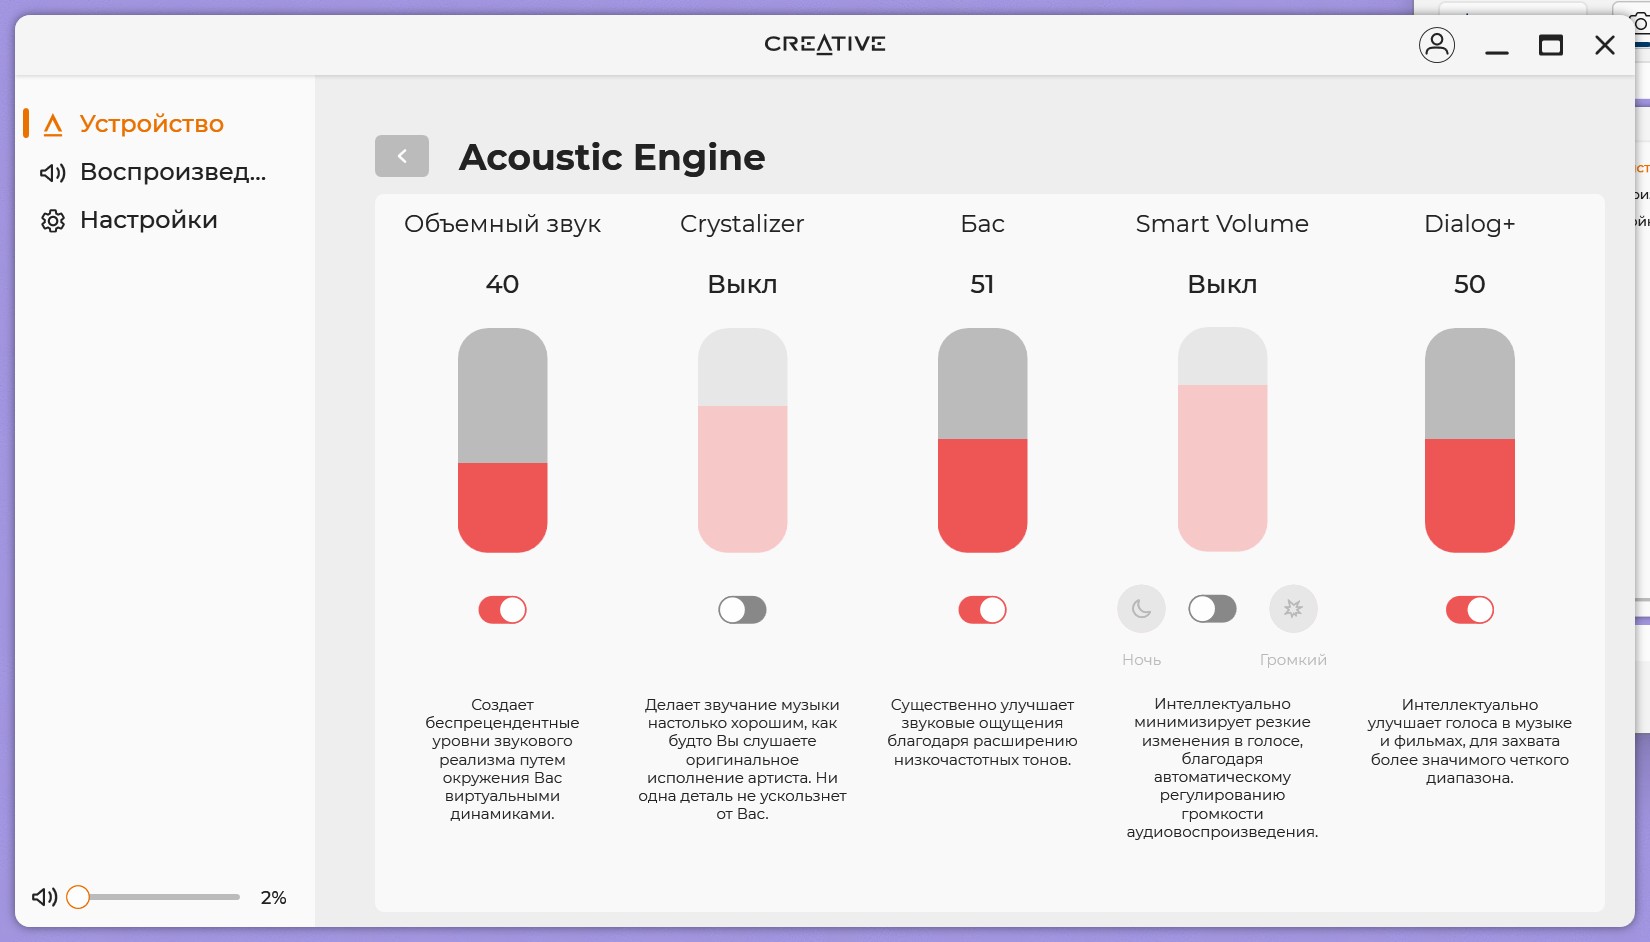The image size is (1650, 942).
Task: Maximize the Creative app window
Action: tap(1551, 45)
